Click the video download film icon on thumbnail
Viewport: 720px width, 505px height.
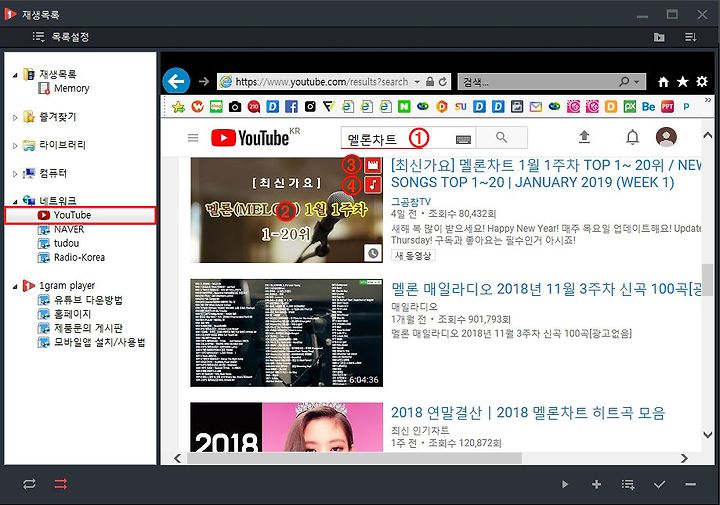(373, 165)
